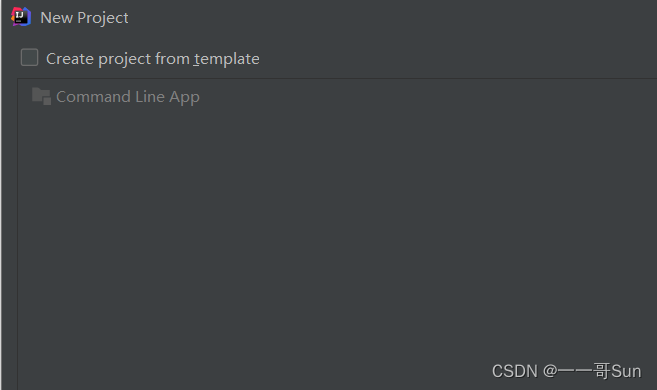Open the window menu via the IJ title icon

(21, 17)
